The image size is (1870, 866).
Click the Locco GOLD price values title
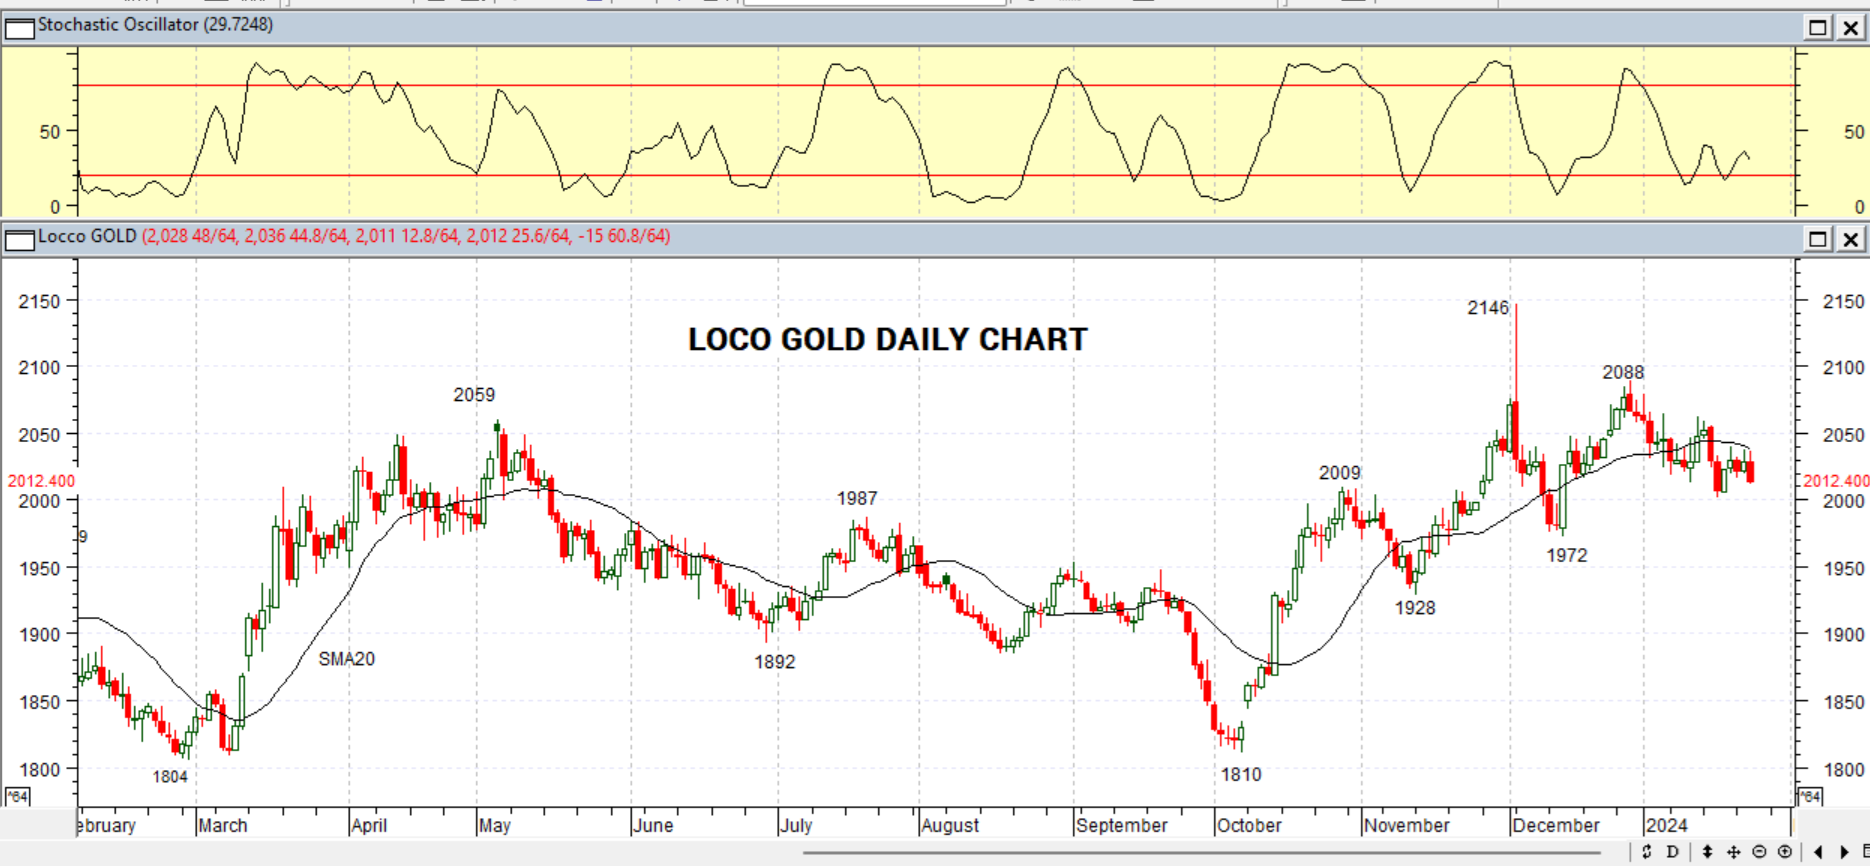(354, 237)
